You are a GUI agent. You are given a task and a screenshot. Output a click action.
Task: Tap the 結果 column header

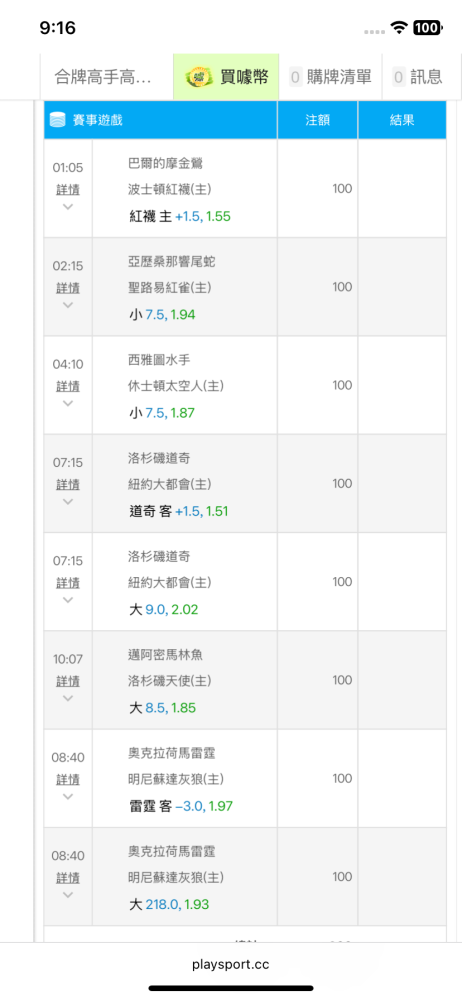402,120
